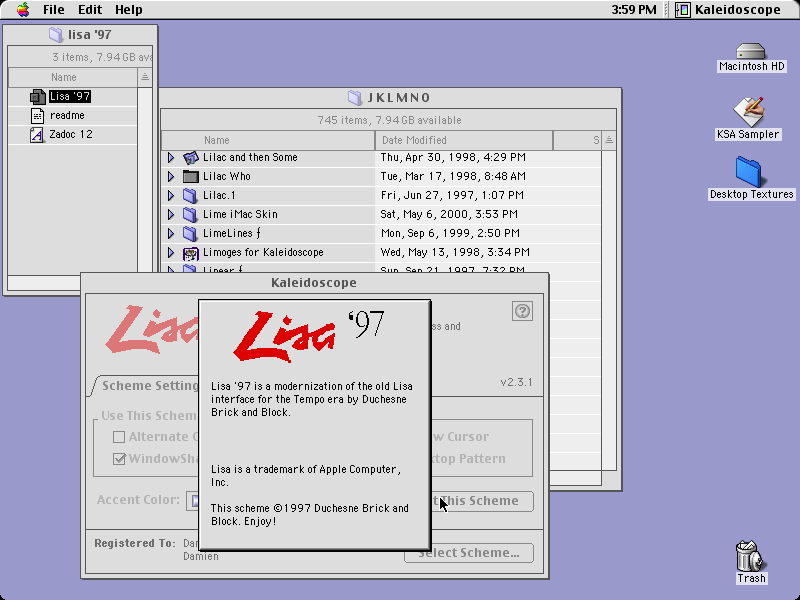
Task: Click the JKLMNO window title folder icon
Action: click(x=355, y=97)
